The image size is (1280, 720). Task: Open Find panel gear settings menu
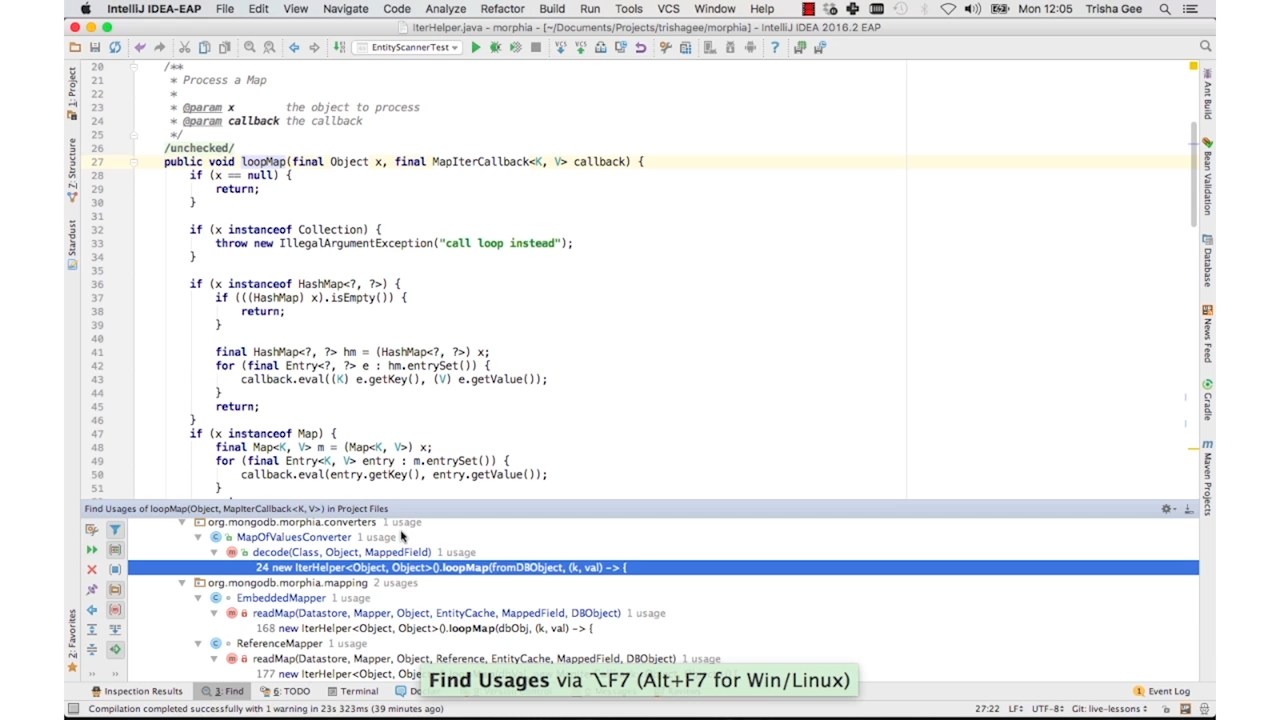coord(1166,509)
